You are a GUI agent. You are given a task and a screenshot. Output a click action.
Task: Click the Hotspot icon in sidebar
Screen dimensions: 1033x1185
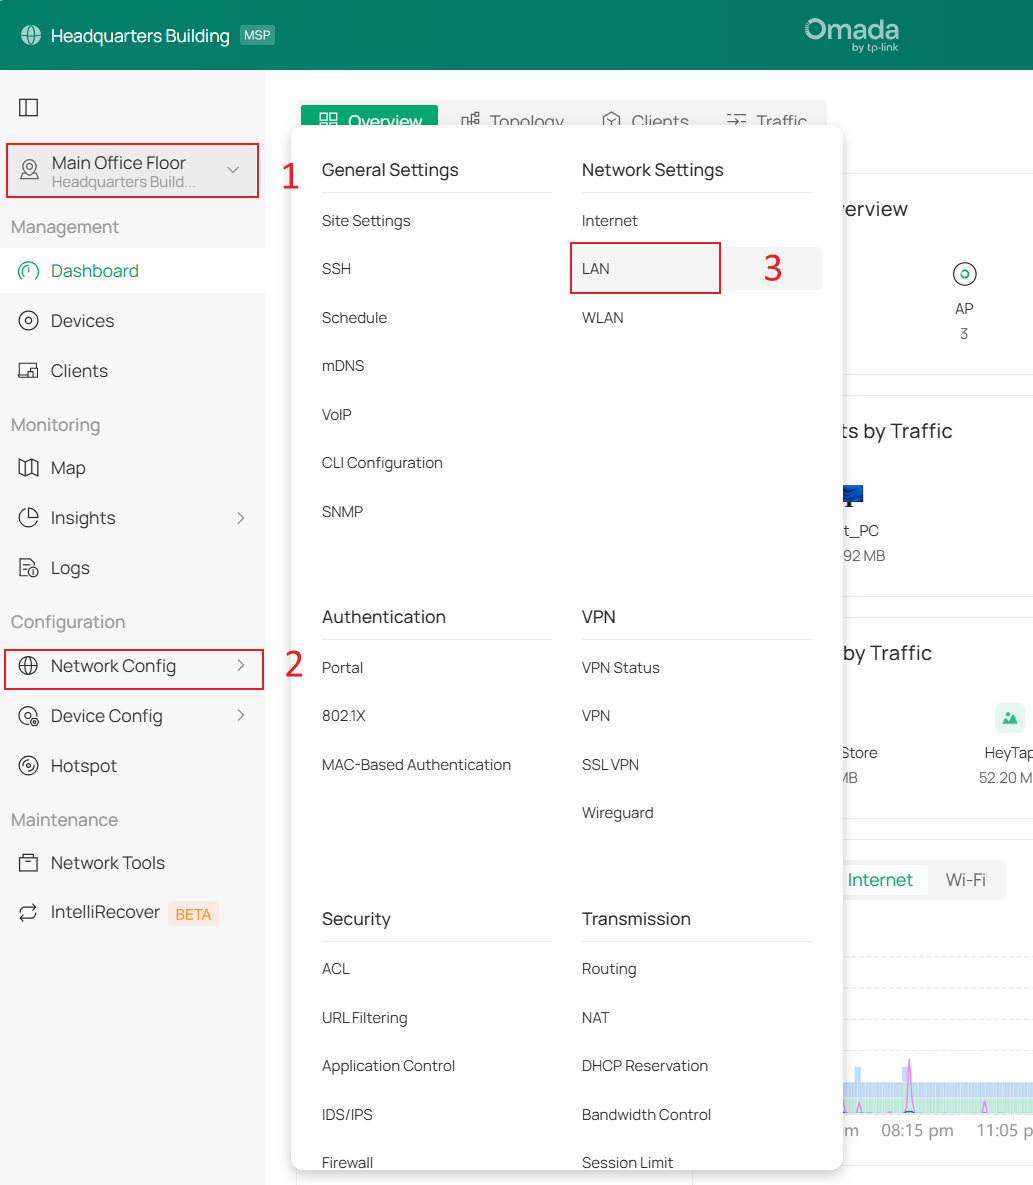point(29,766)
